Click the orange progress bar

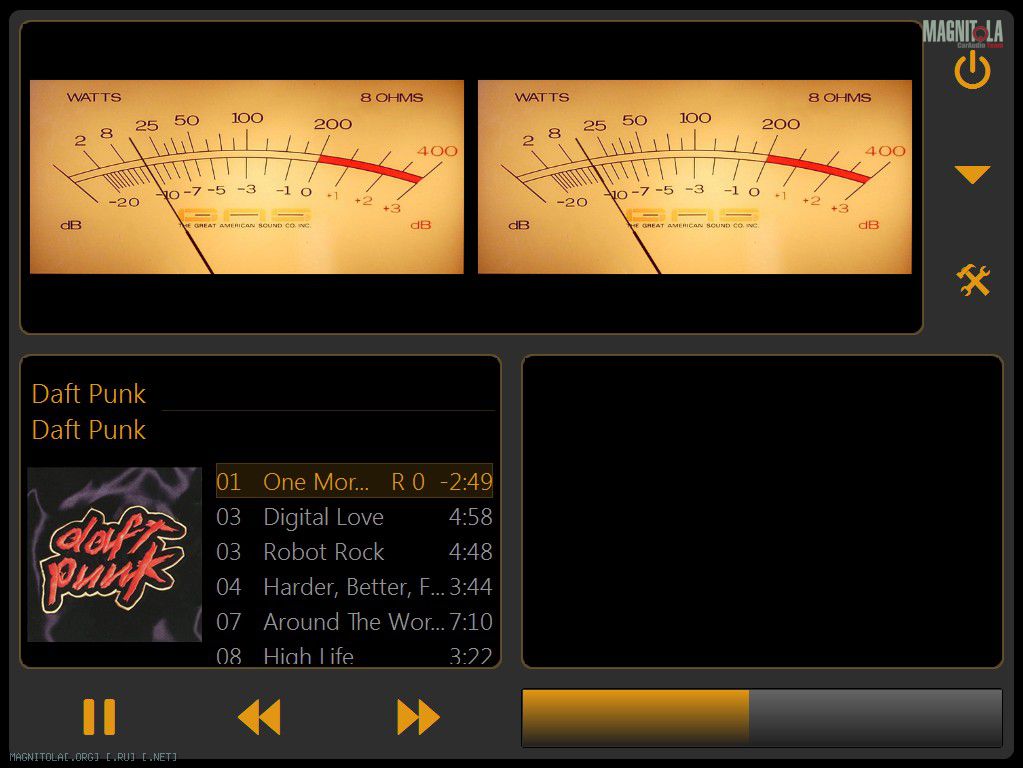point(761,717)
